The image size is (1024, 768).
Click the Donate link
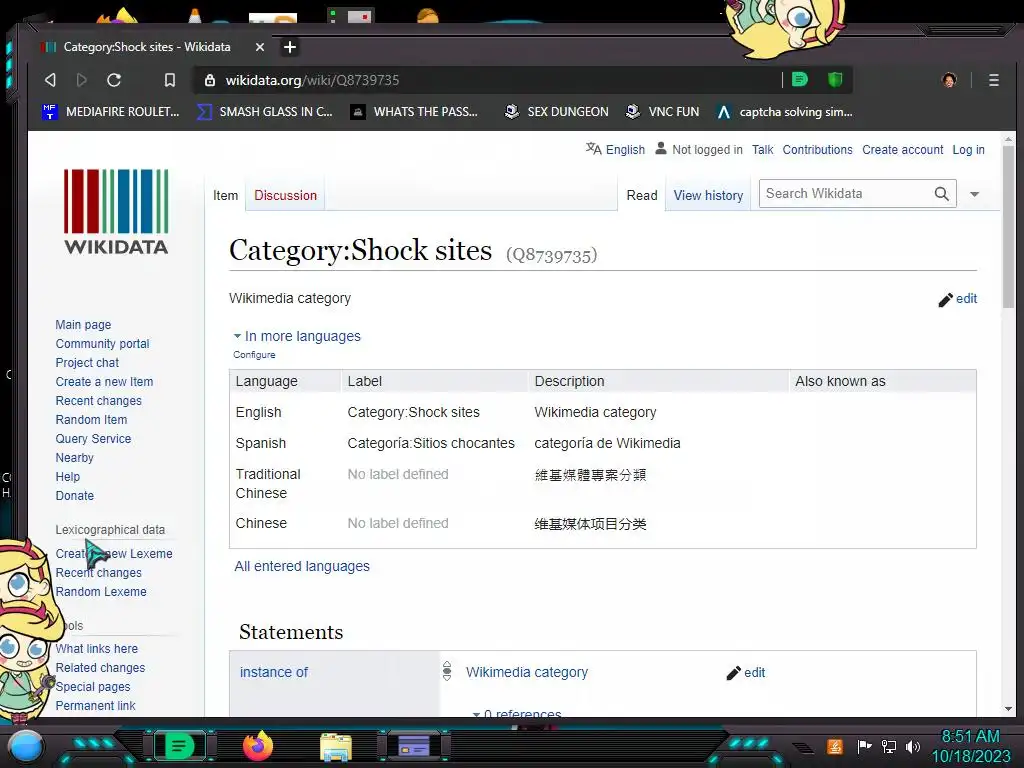[x=74, y=496]
